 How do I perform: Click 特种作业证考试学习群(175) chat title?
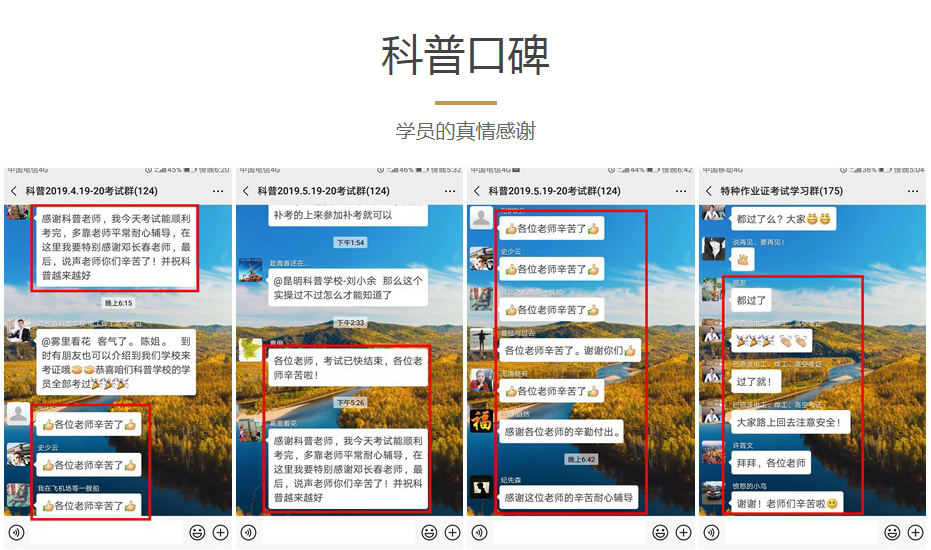coord(781,191)
